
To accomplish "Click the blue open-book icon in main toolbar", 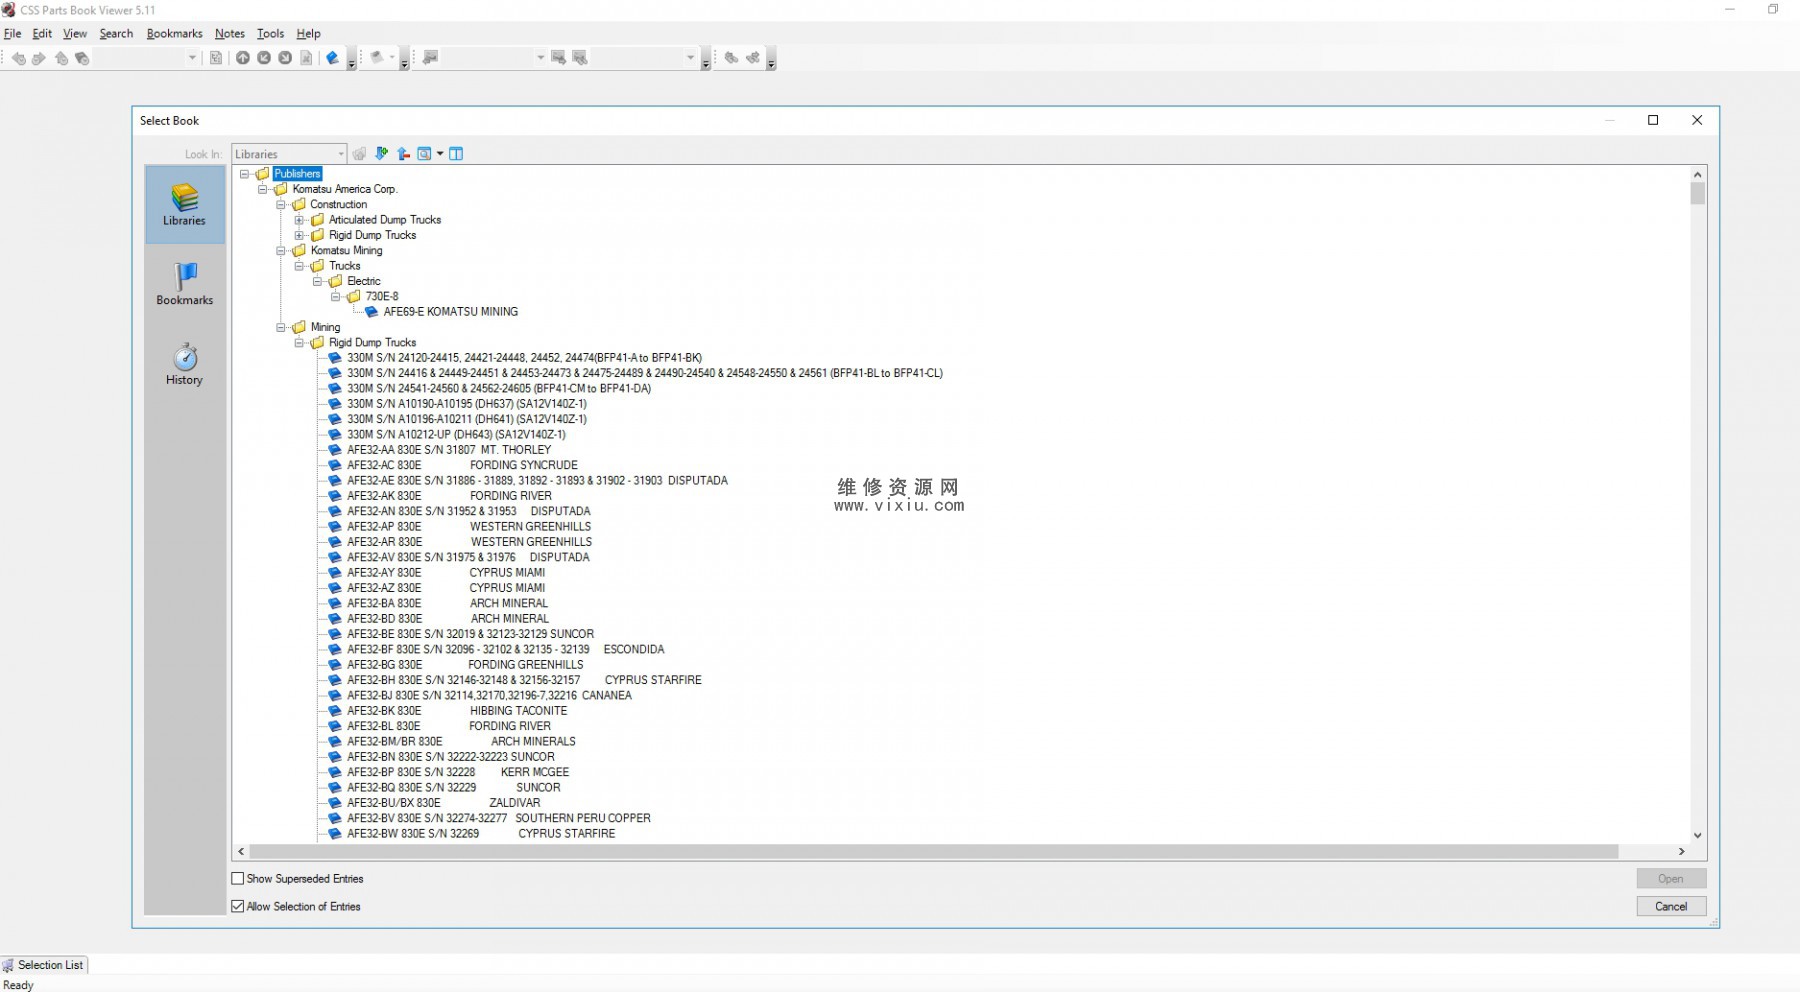I will click(x=333, y=58).
